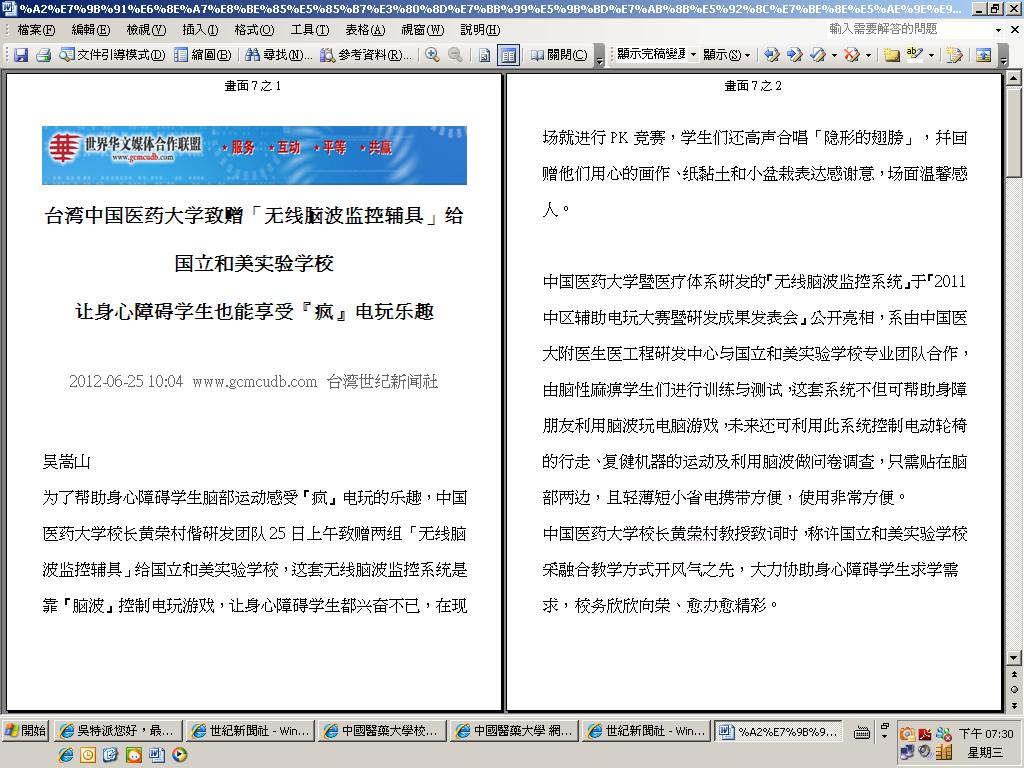Expand the highlight color dropdown arrow
Viewport: 1024px width, 768px height.
tap(931, 56)
